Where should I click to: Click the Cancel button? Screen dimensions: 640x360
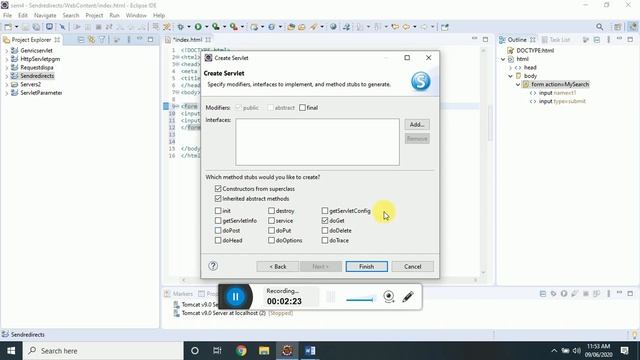412,267
